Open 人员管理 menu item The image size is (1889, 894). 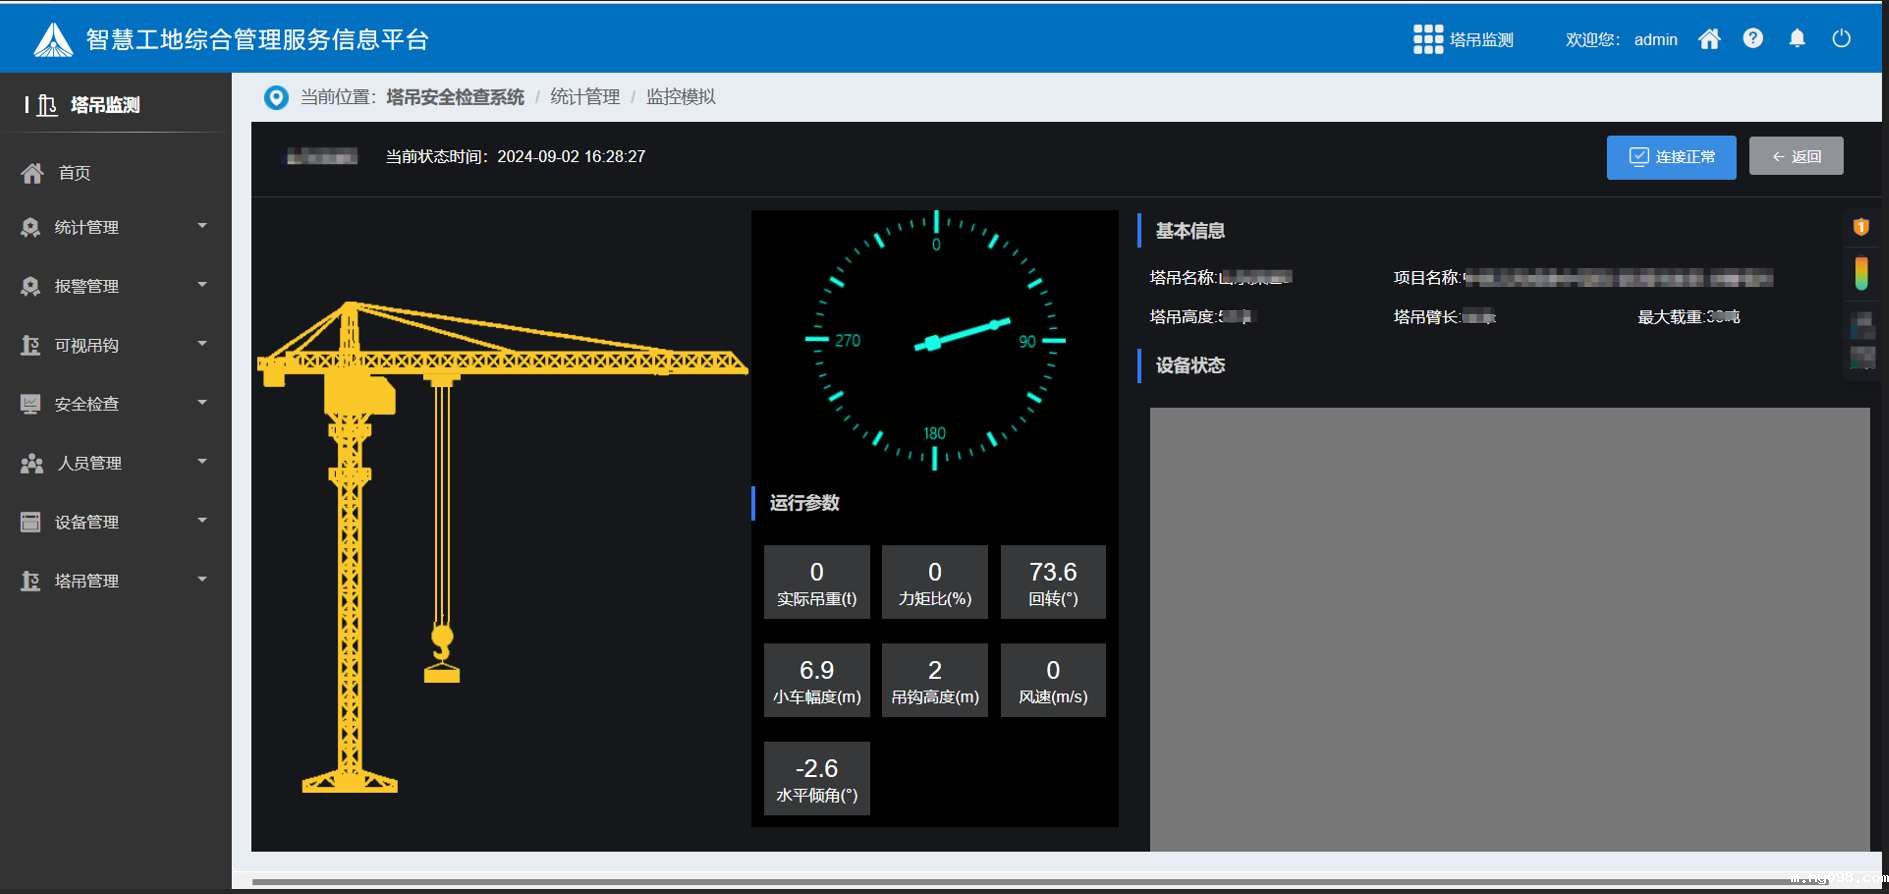[90, 463]
